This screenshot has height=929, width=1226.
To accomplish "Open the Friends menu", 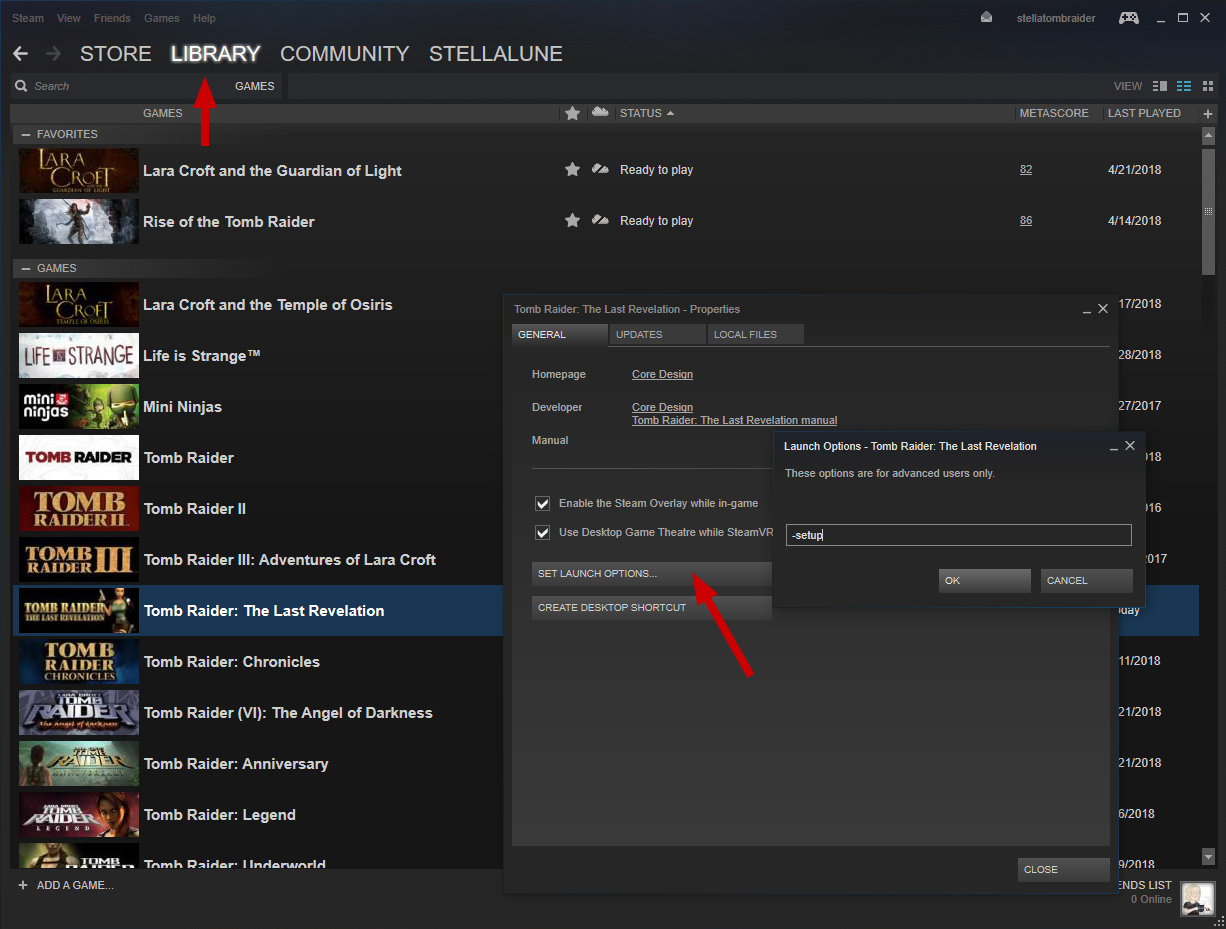I will click(112, 18).
